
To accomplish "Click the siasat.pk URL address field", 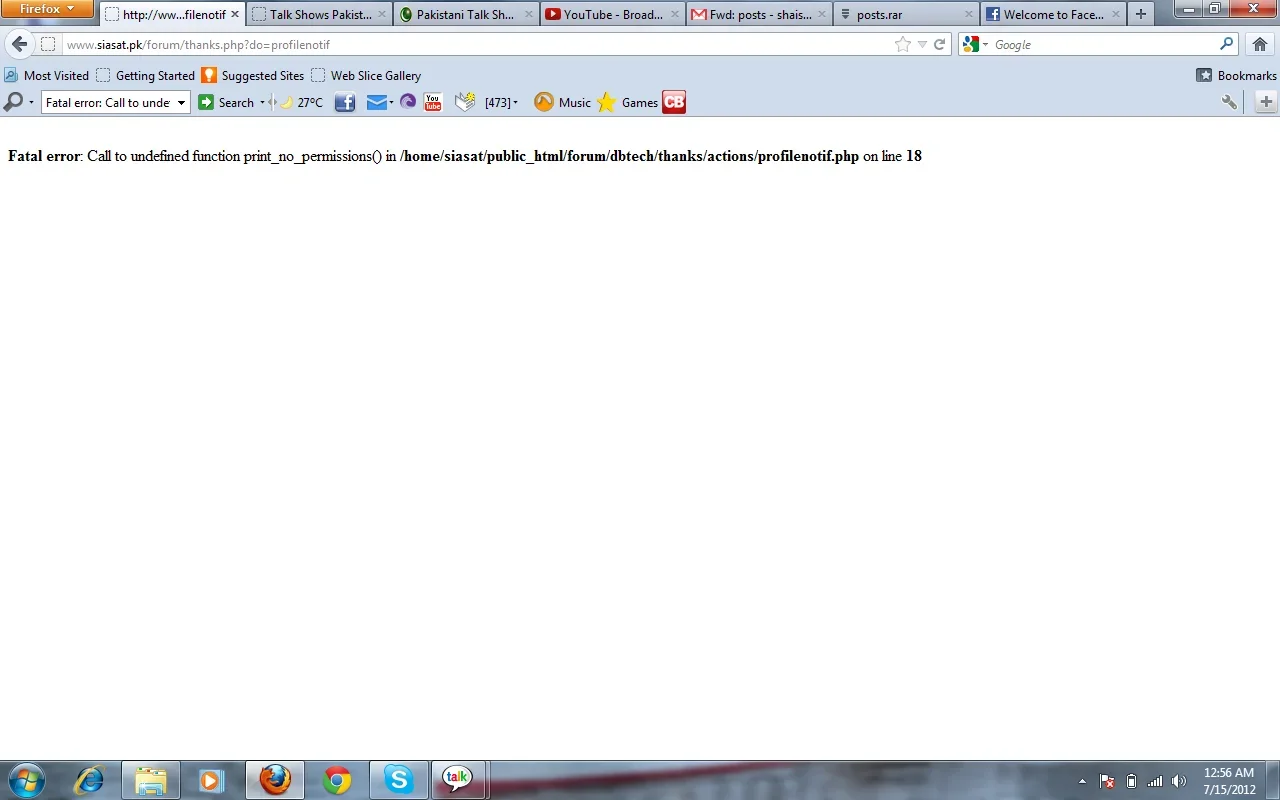I will (x=476, y=44).
